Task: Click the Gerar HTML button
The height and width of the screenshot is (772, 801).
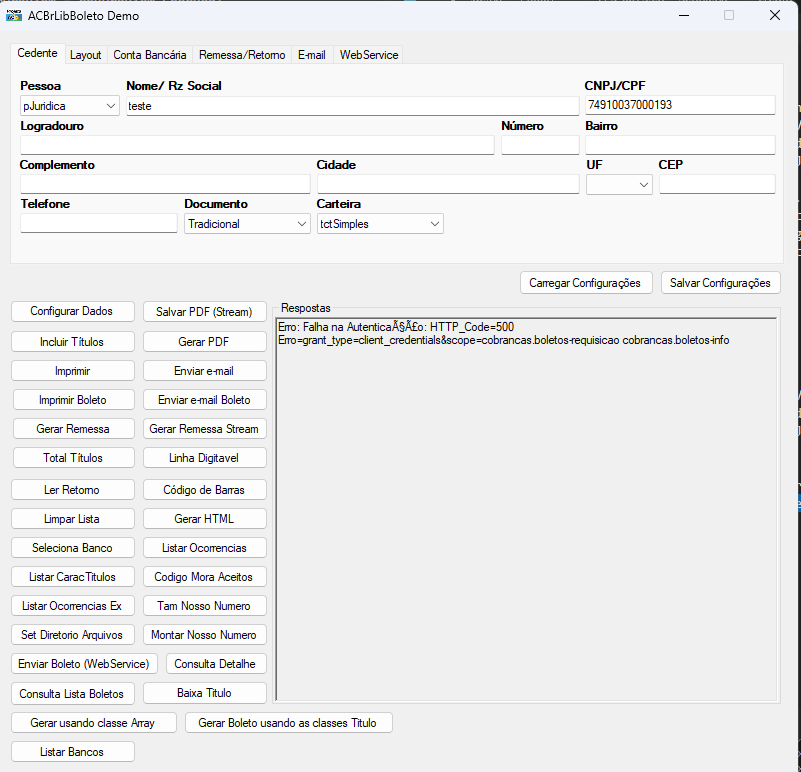Action: coord(204,519)
